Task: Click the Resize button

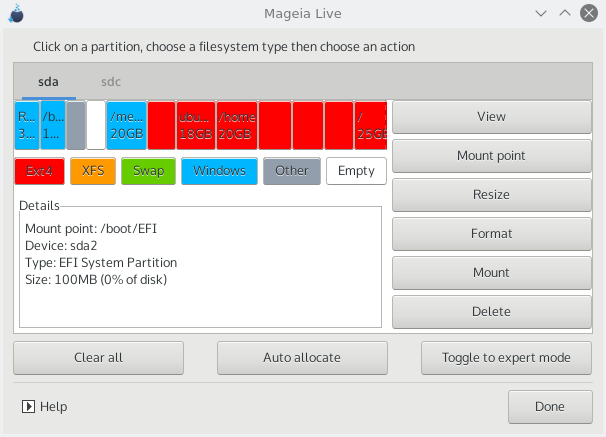Action: tap(491, 195)
